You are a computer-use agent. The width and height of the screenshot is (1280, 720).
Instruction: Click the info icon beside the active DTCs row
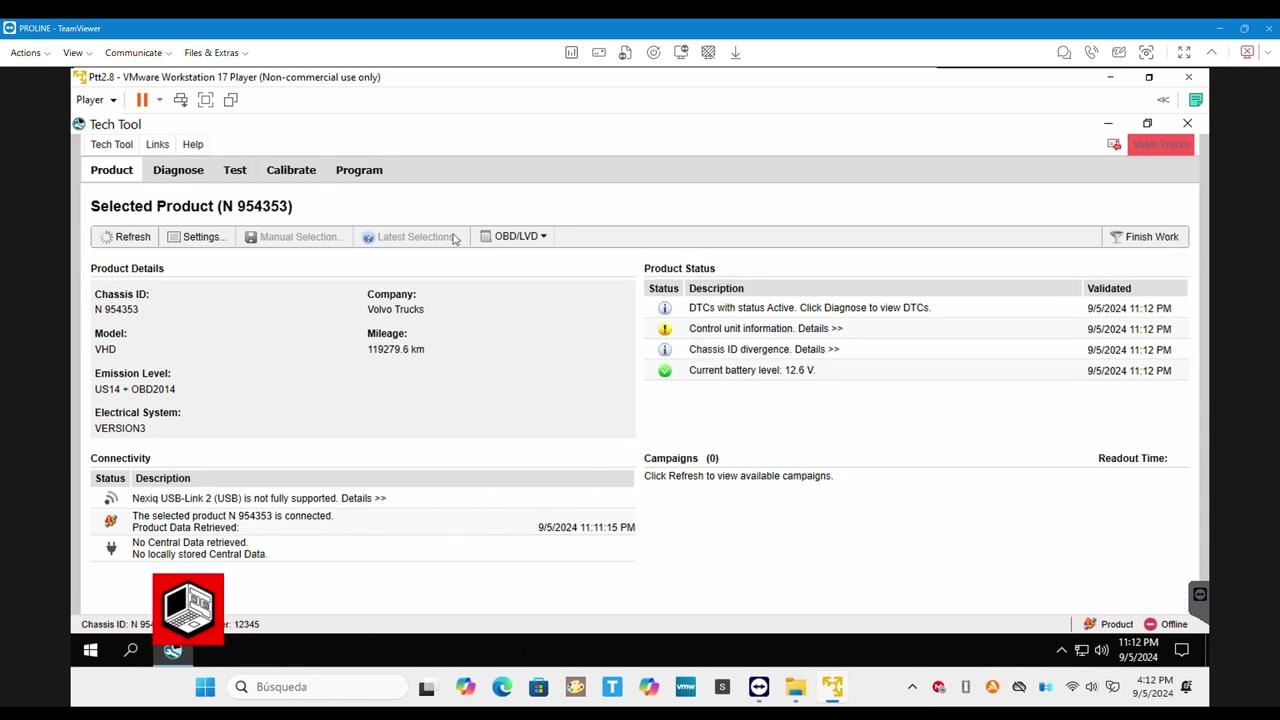(664, 308)
